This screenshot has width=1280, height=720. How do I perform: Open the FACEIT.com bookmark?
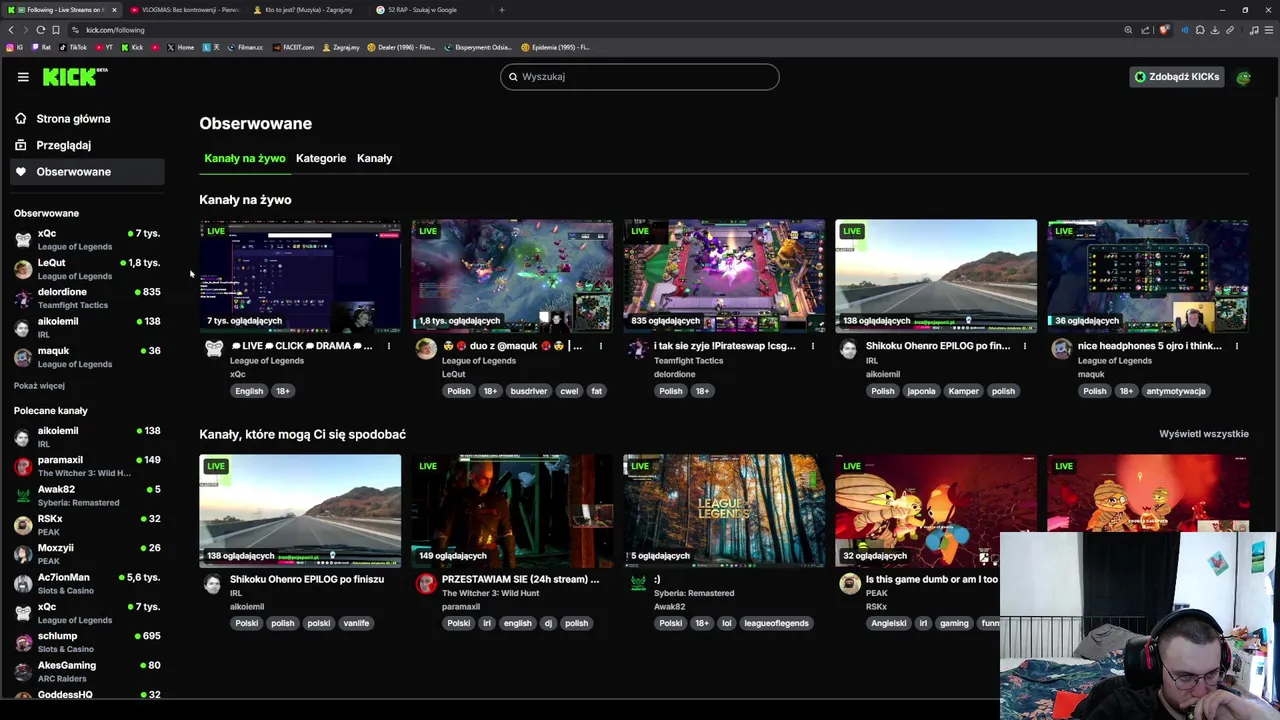click(293, 47)
